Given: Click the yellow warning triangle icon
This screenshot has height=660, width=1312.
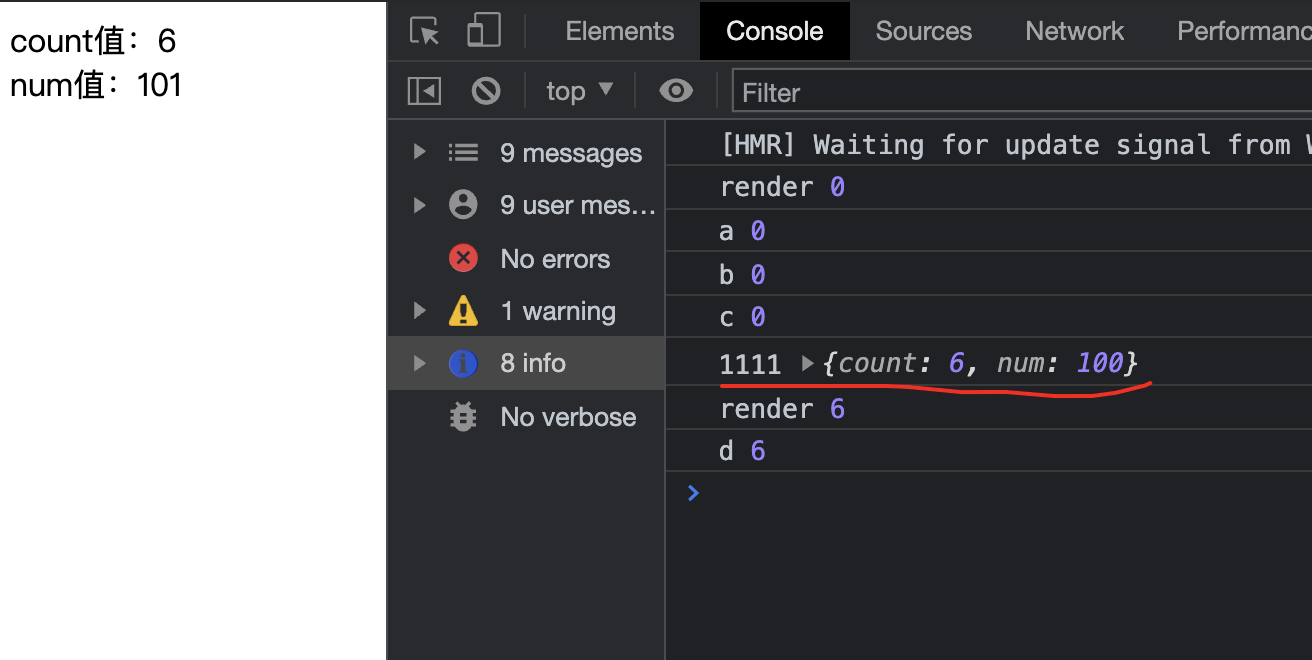Looking at the screenshot, I should pyautogui.click(x=463, y=311).
